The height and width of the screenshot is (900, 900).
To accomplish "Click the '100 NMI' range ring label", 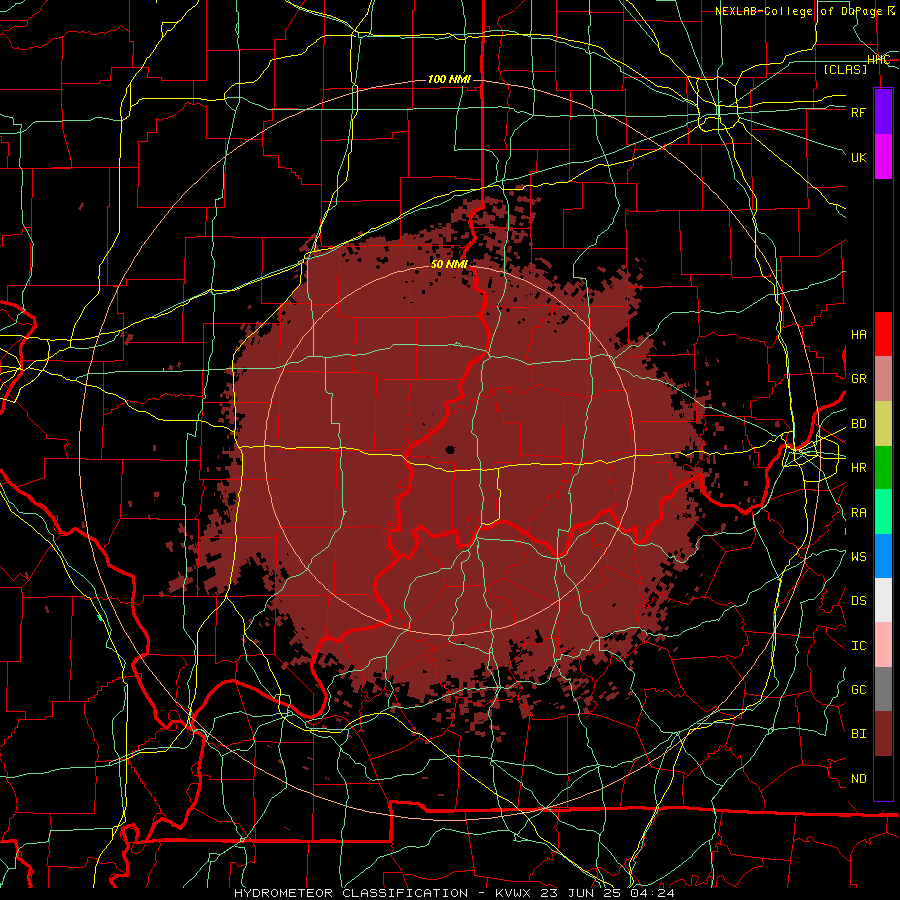I will pyautogui.click(x=449, y=79).
